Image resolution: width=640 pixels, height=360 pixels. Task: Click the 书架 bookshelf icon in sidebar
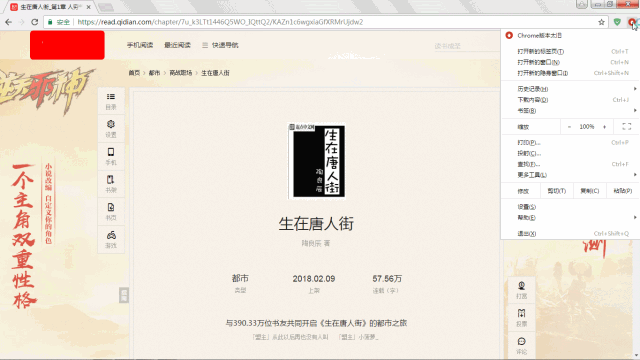(x=111, y=184)
